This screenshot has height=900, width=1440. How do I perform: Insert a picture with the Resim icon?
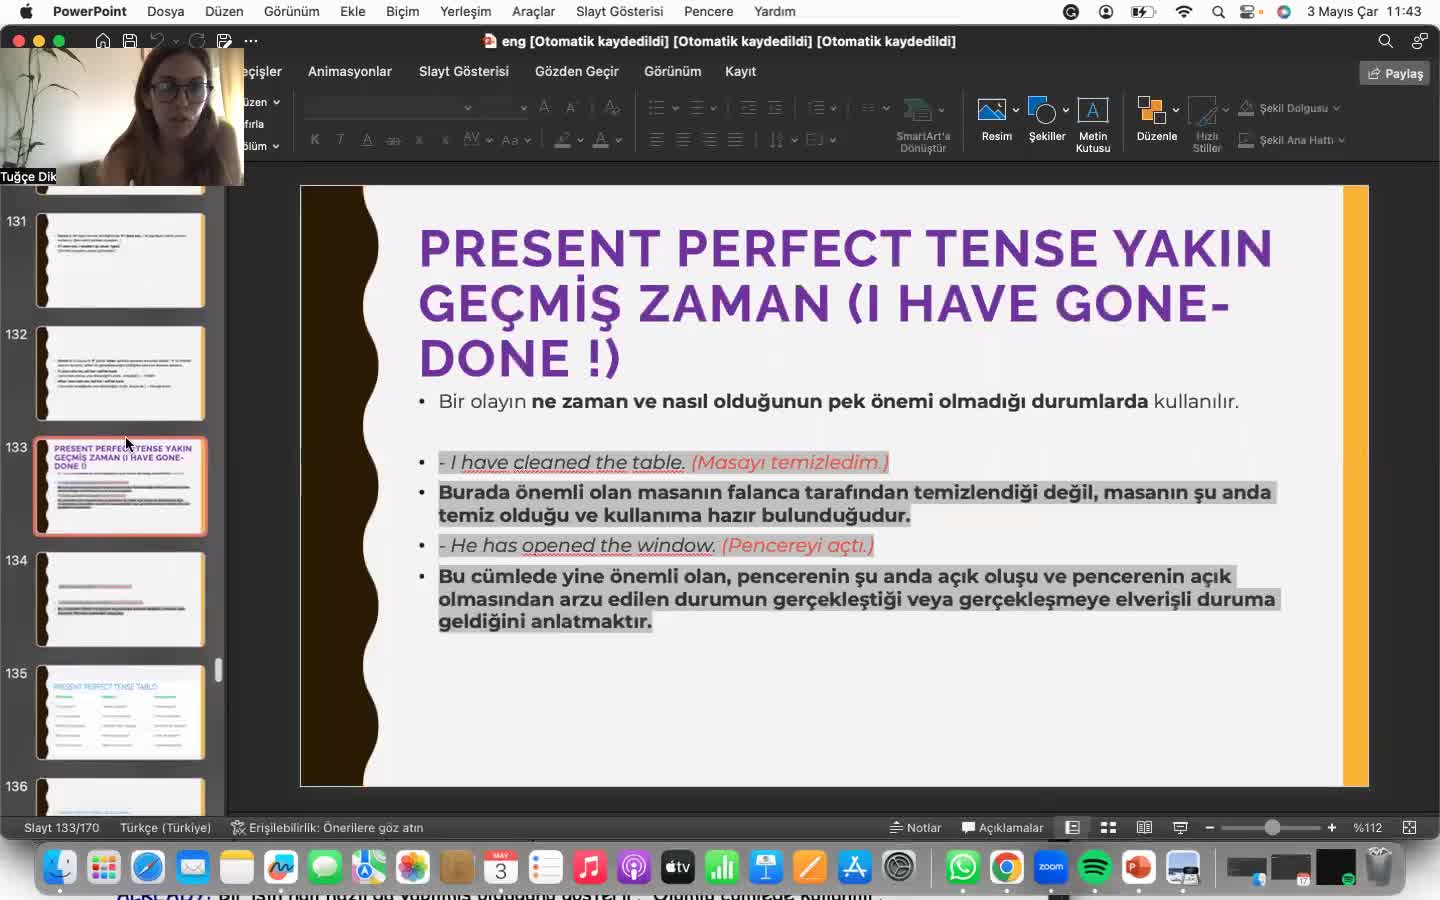(x=991, y=110)
